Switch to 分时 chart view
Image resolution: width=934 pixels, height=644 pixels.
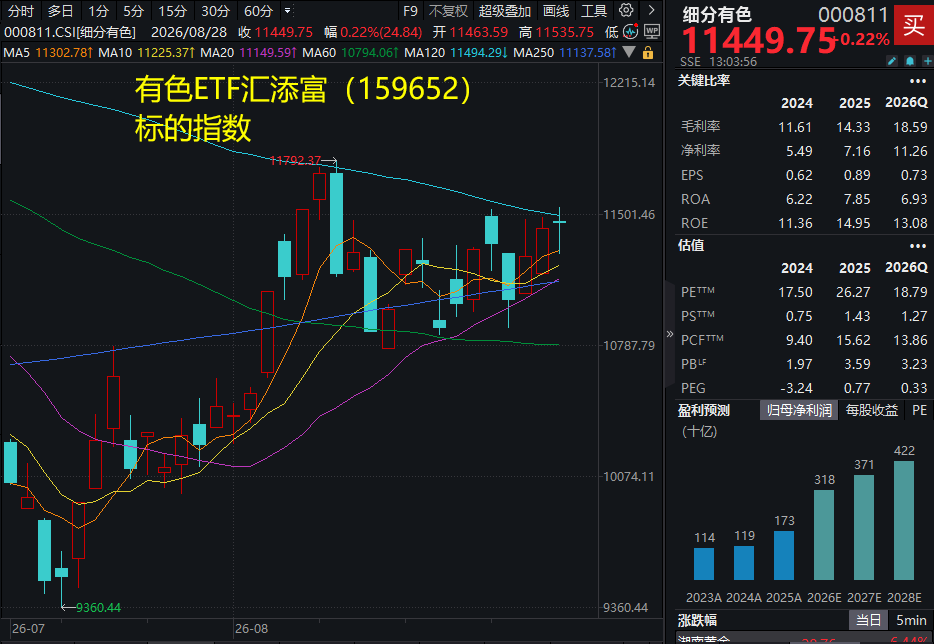tap(21, 11)
